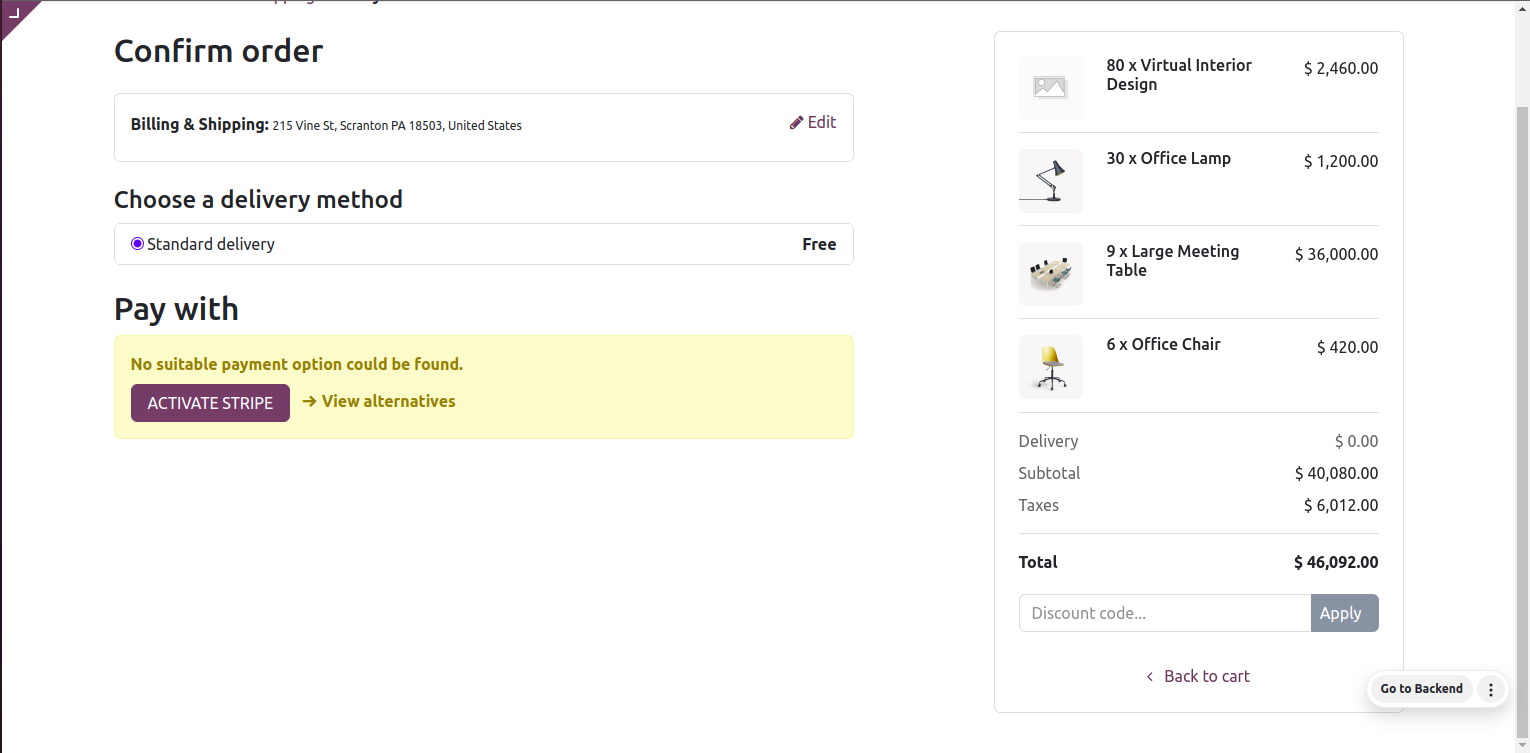1530x753 pixels.
Task: Click the 'Taxes' label
Action: [1038, 505]
